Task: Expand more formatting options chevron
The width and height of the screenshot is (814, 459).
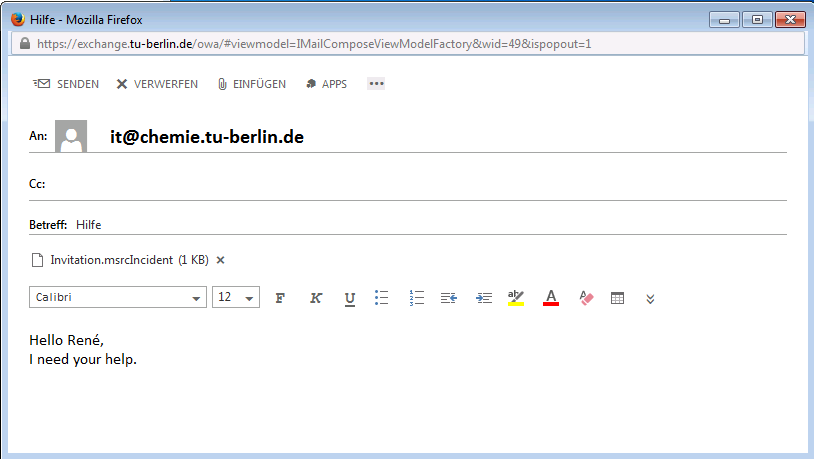Action: click(x=650, y=298)
